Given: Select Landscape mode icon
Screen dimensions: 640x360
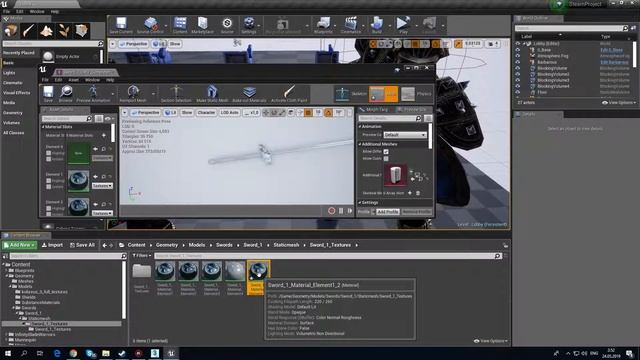Looking at the screenshot, I should point(46,30).
